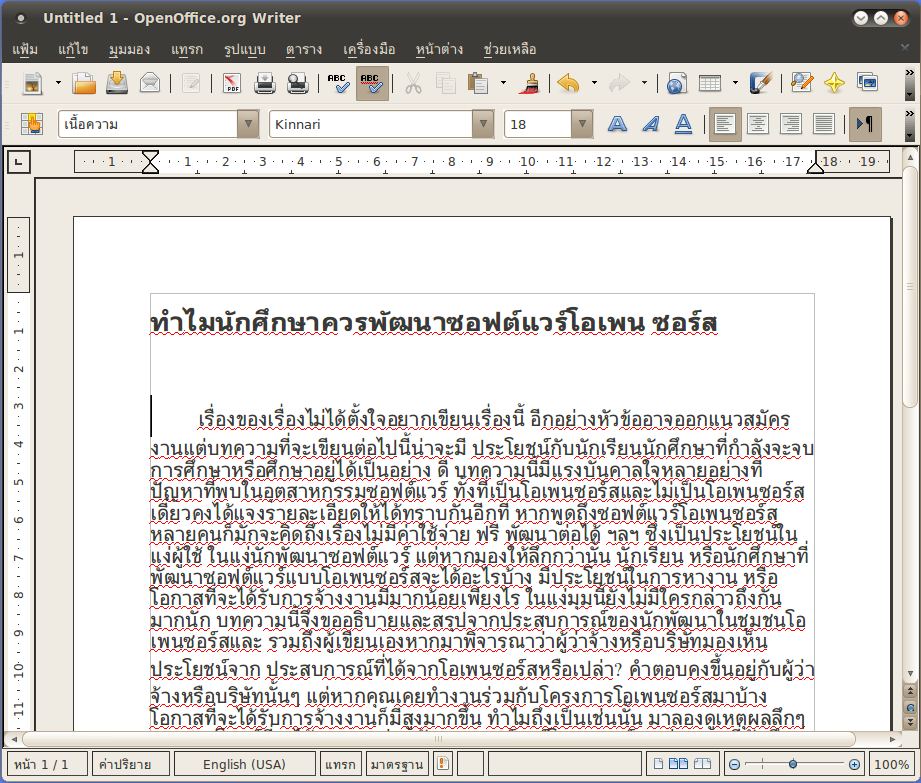Expand the Redo history dropdown arrow
Image resolution: width=921 pixels, height=783 pixels.
tap(644, 83)
